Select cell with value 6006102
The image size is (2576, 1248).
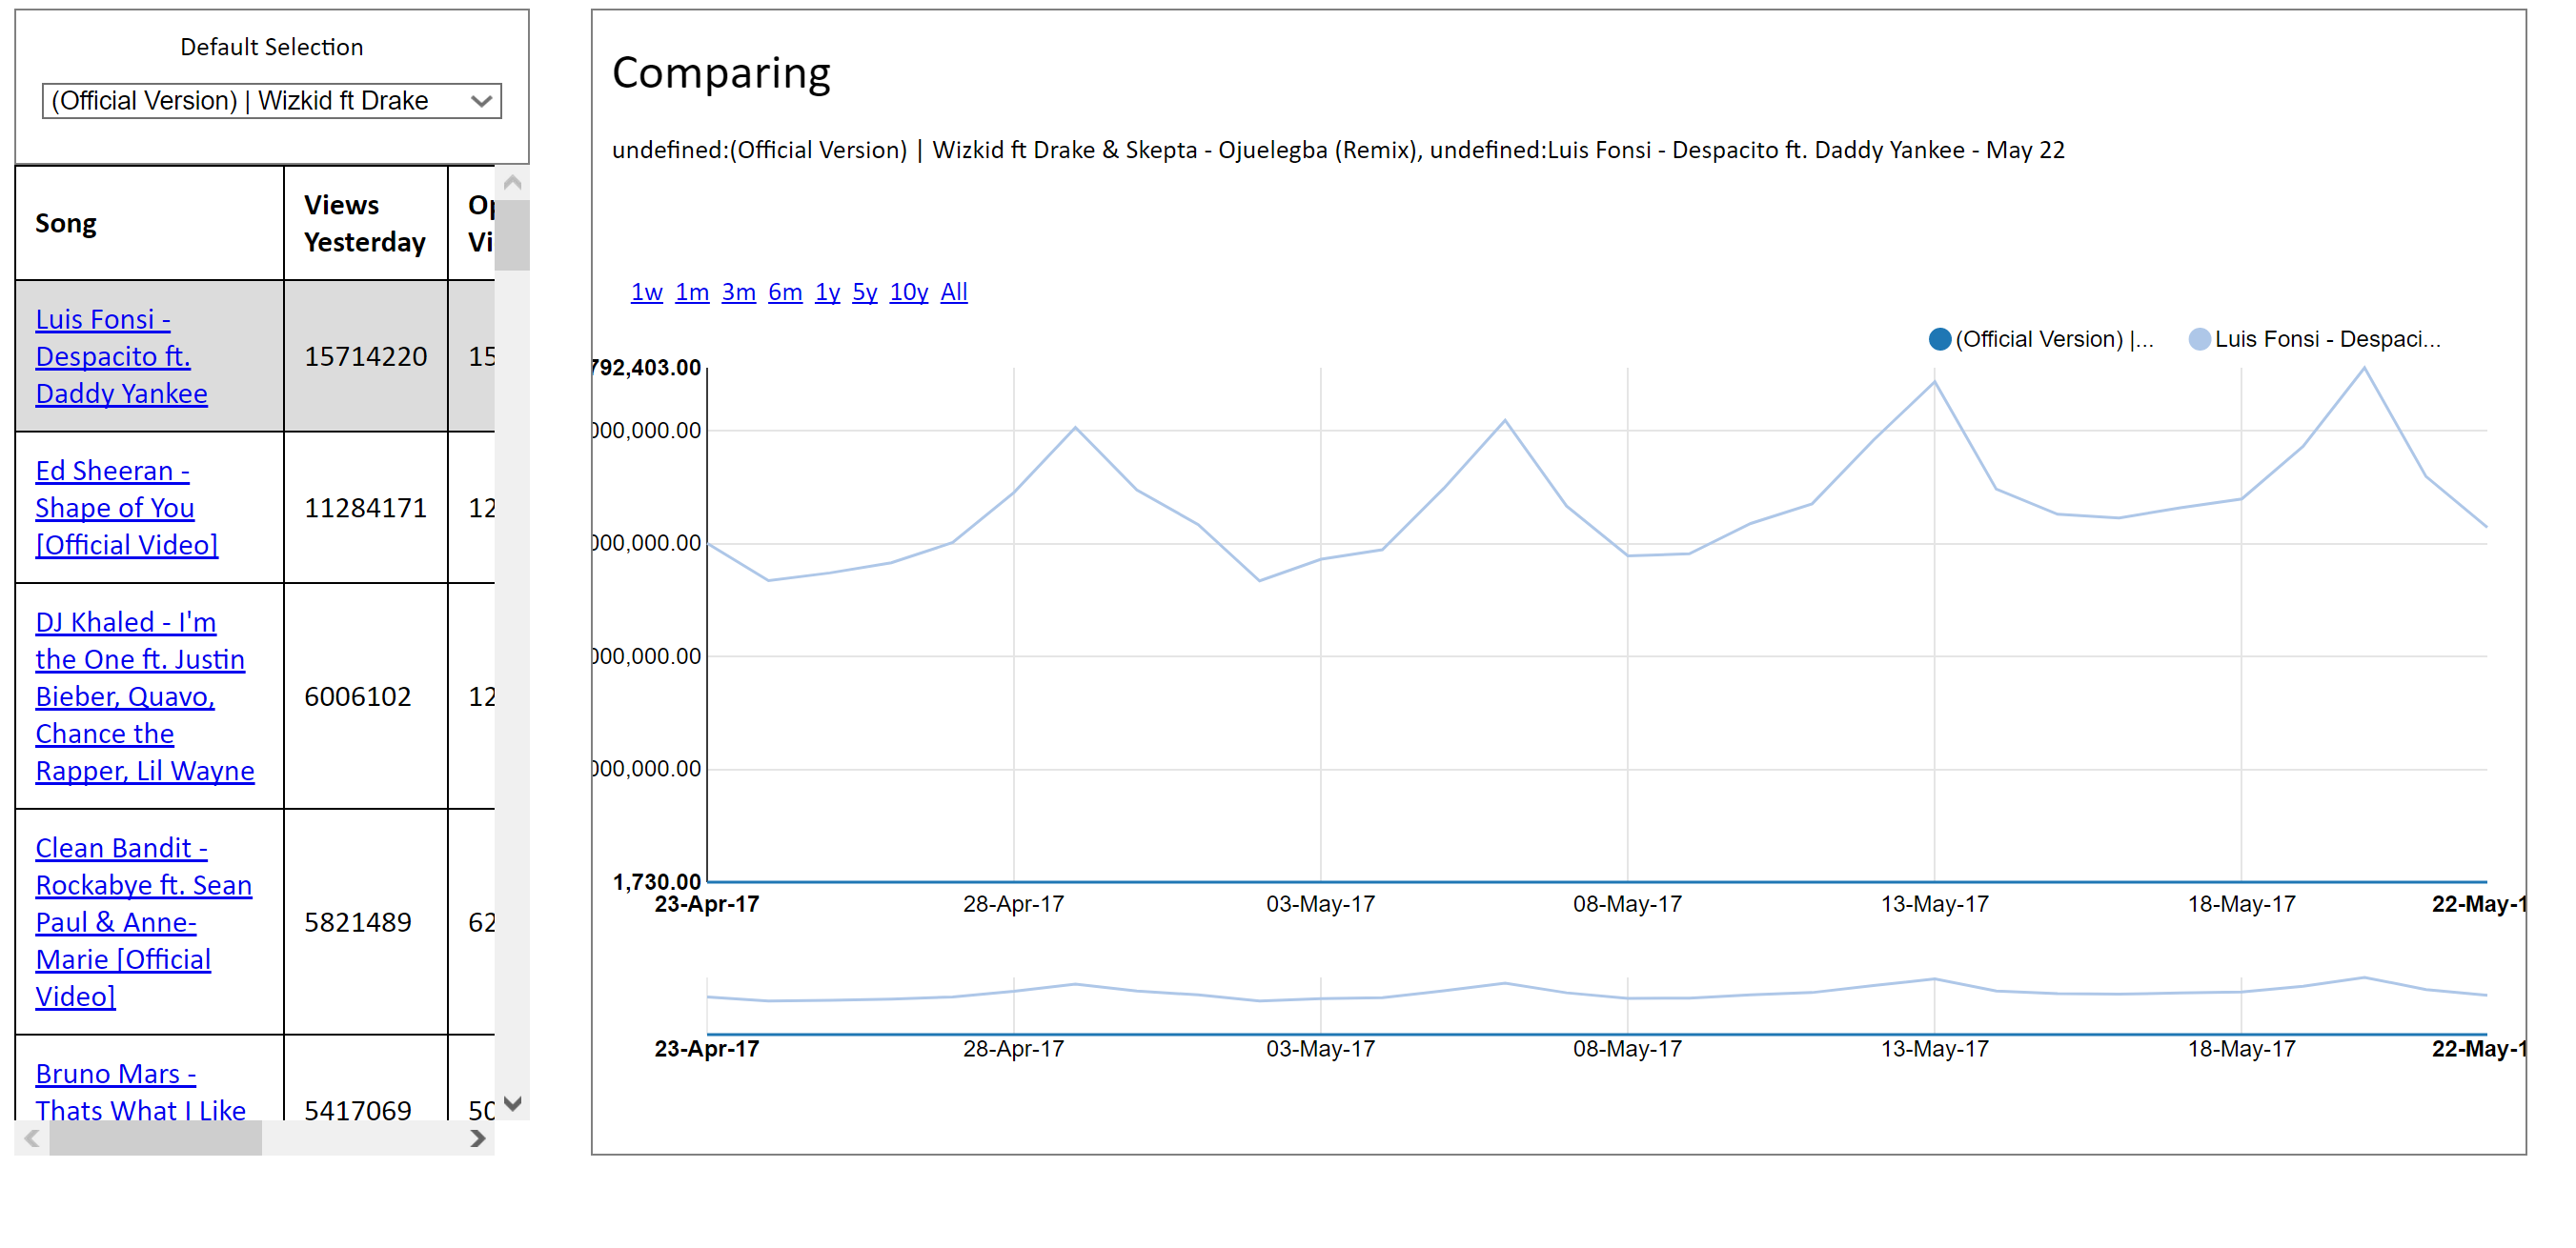point(366,697)
